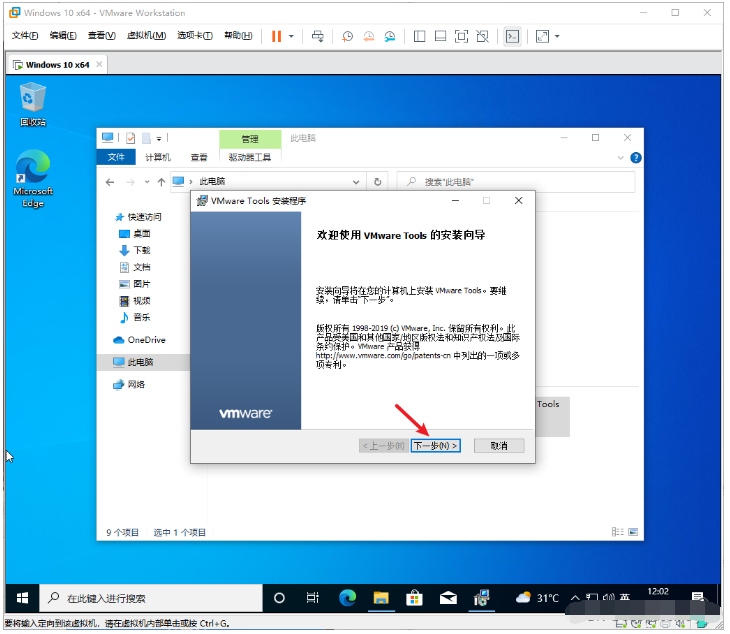Open the 虚拟机(M) menu
Image resolution: width=730 pixels, height=634 pixels.
pos(147,36)
